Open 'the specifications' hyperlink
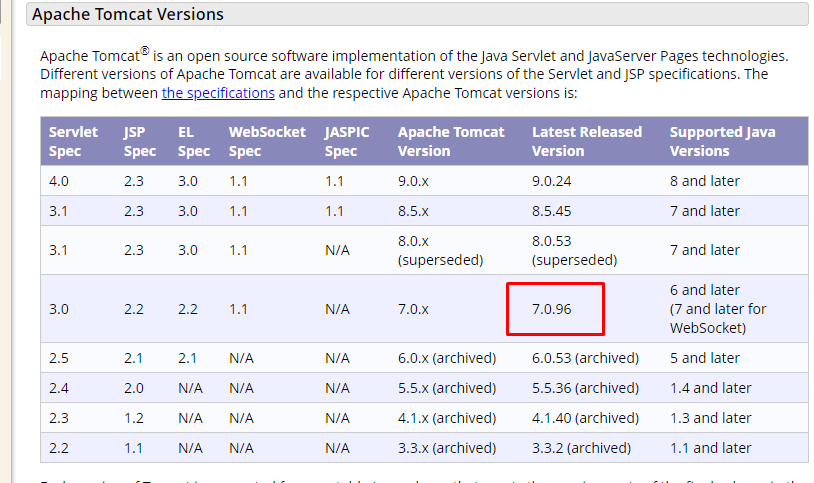The width and height of the screenshot is (814, 483). pos(218,93)
